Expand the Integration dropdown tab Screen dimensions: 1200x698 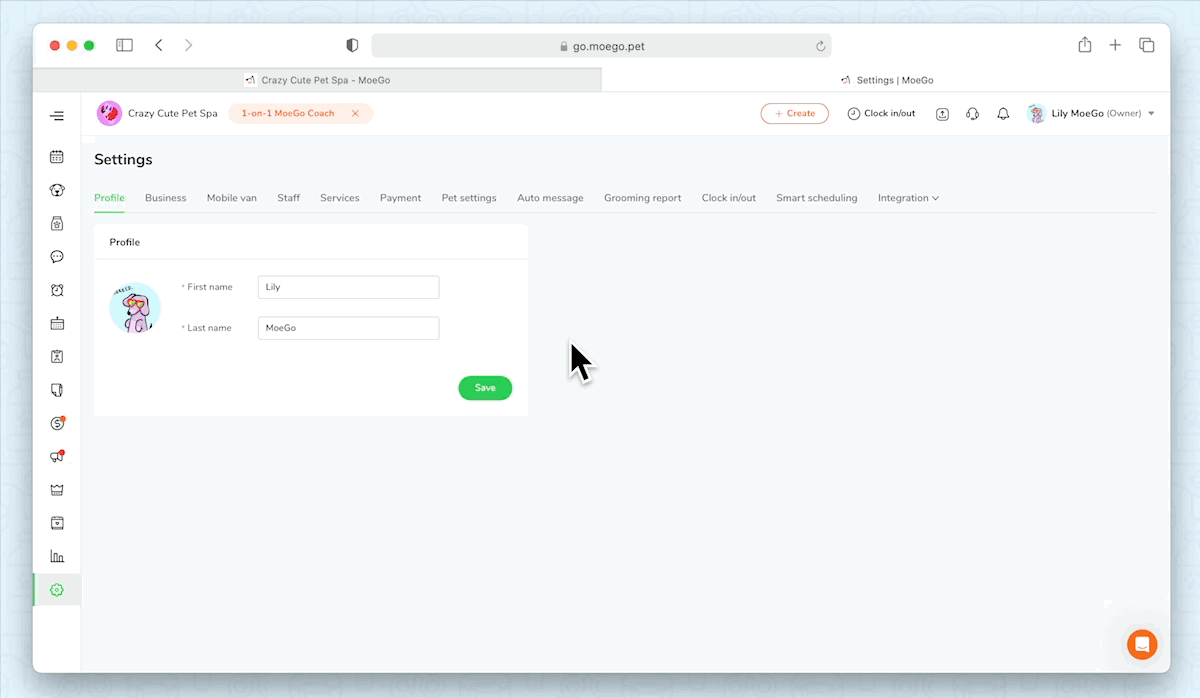pyautogui.click(x=908, y=198)
